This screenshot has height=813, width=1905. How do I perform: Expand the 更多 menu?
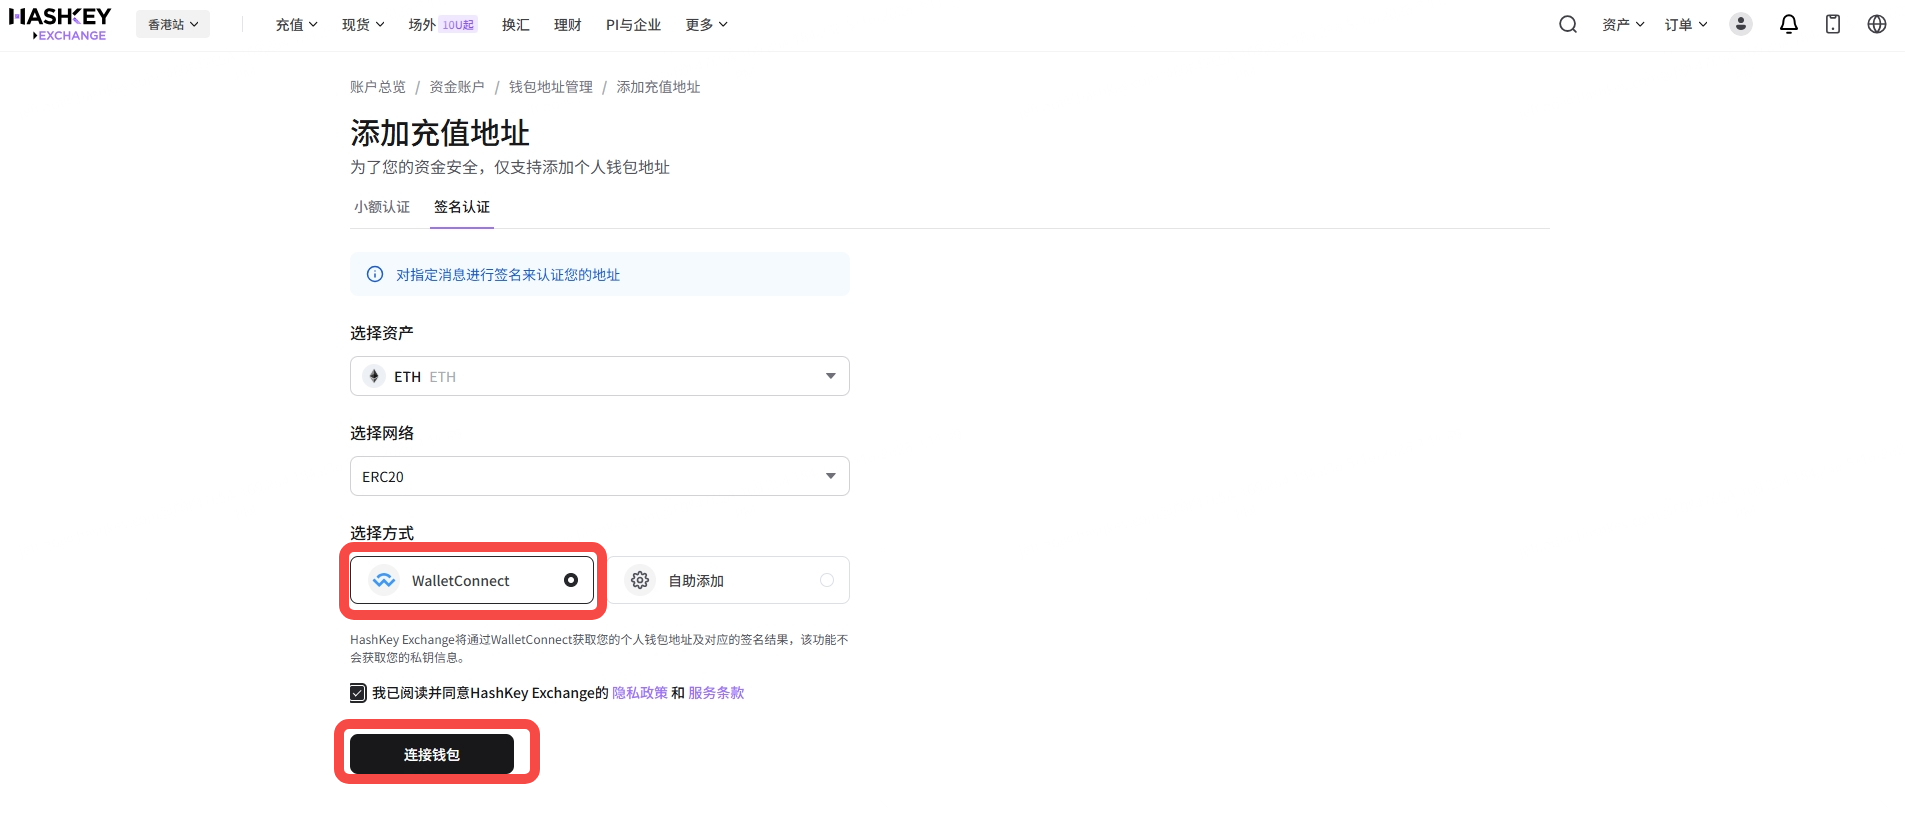pos(707,24)
